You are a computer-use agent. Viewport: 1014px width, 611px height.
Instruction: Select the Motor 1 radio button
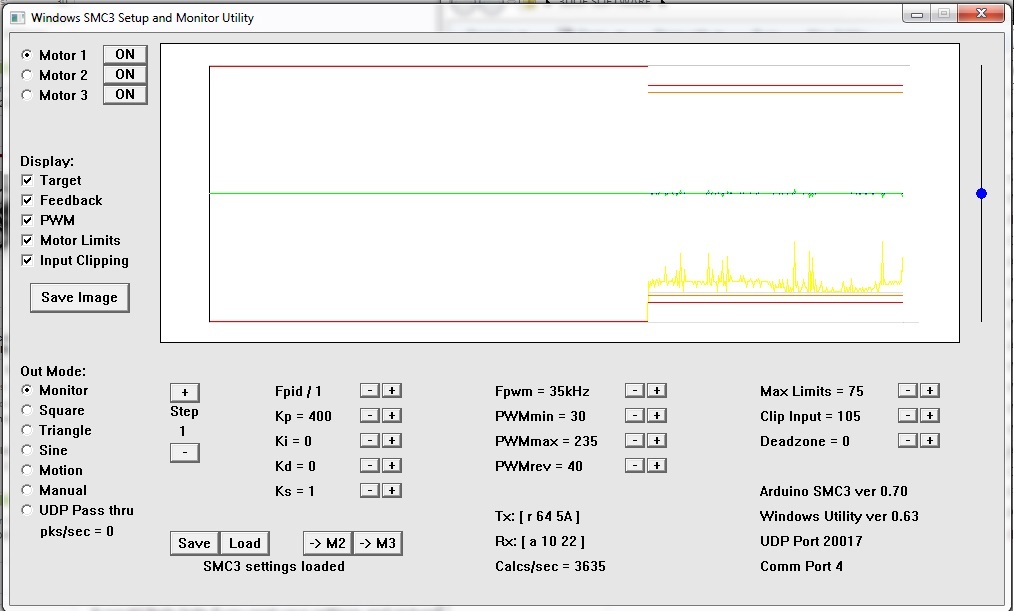[27, 55]
